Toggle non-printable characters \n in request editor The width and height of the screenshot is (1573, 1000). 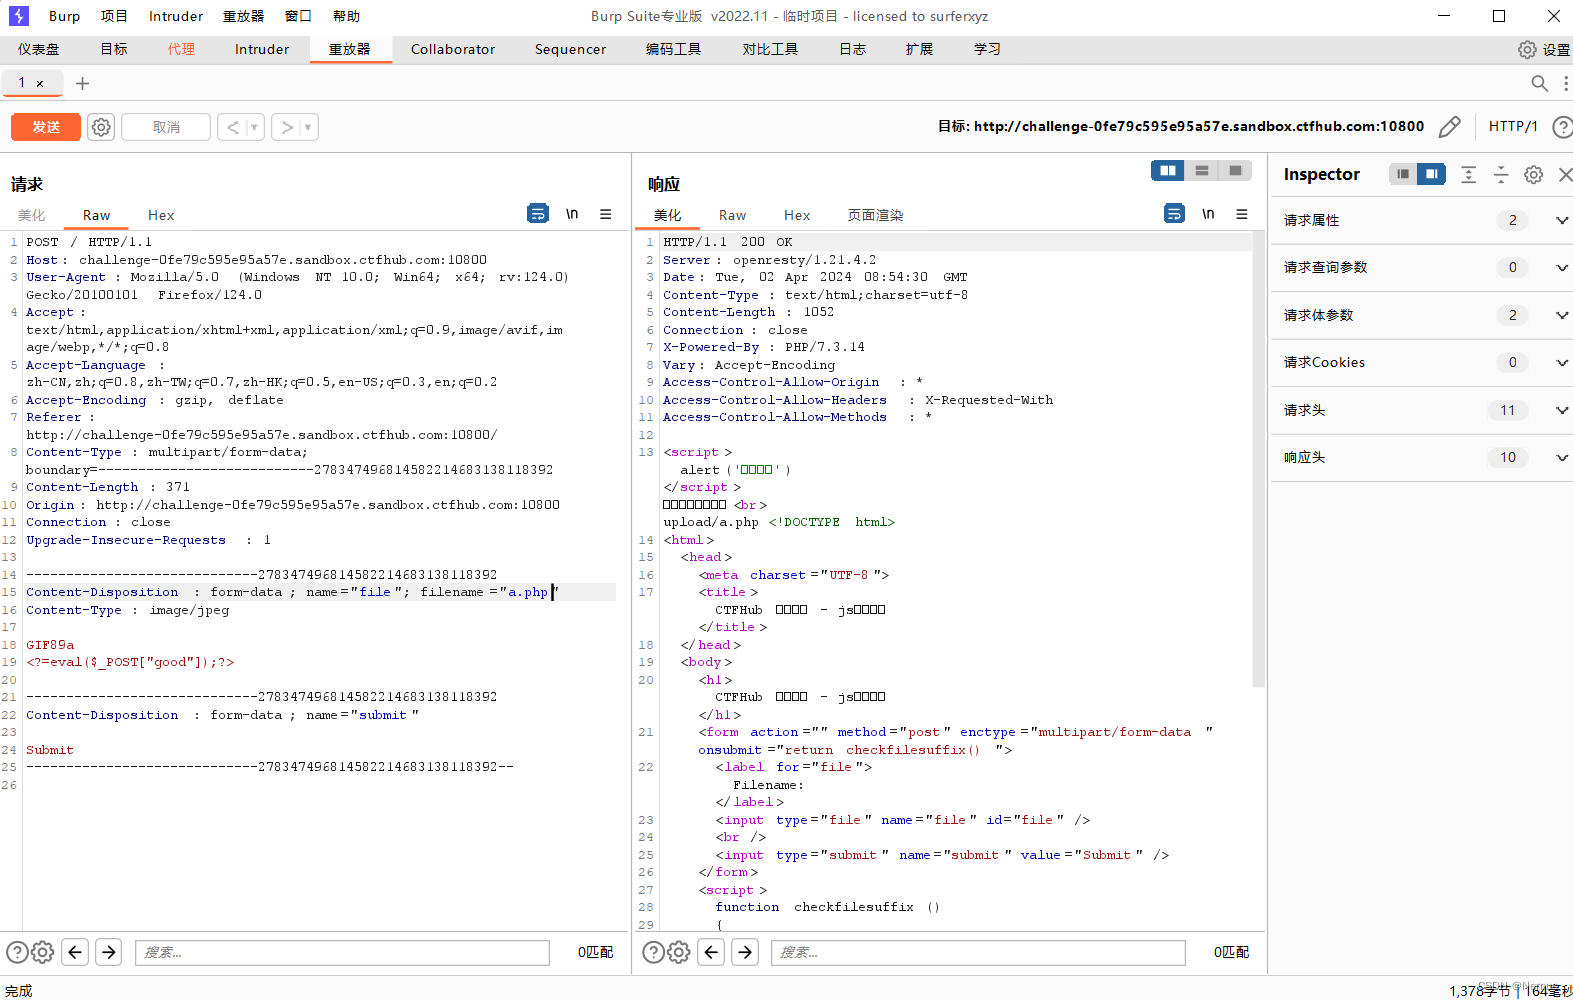572,213
